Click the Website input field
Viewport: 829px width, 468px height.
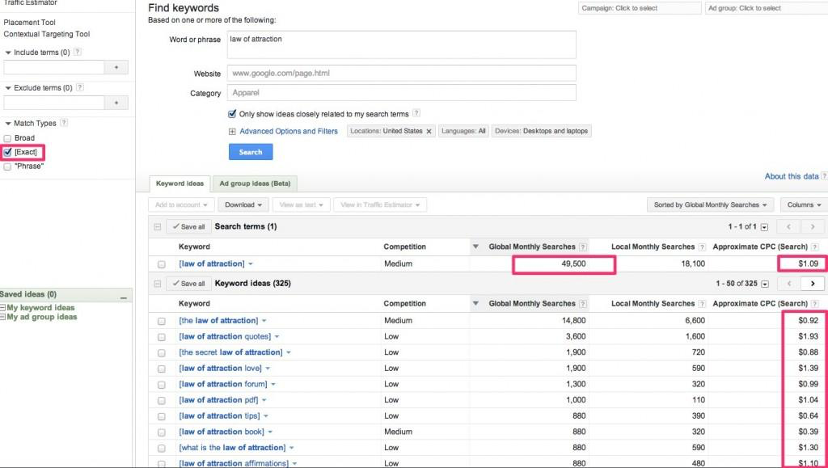tap(401, 73)
